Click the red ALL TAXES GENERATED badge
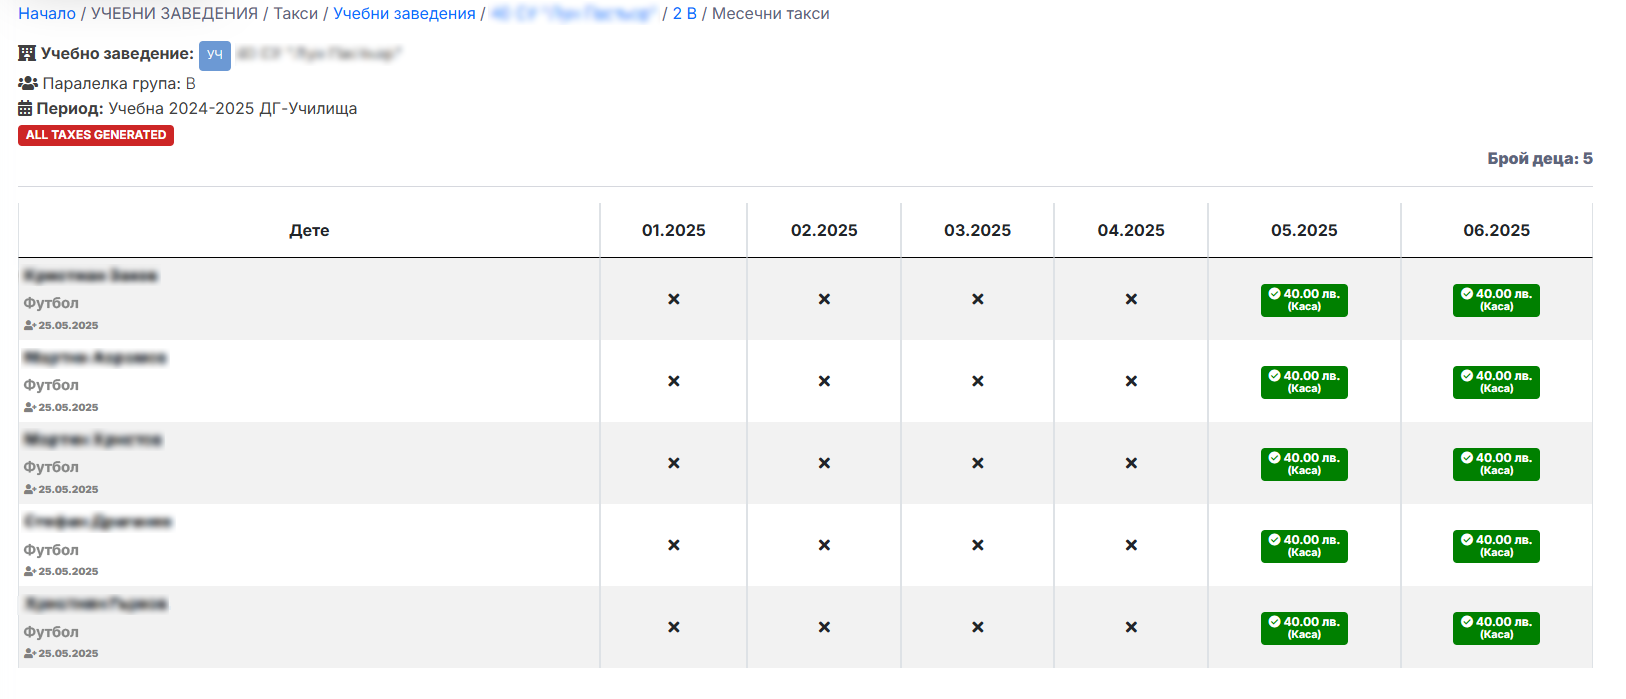The image size is (1626, 699). tap(96, 135)
